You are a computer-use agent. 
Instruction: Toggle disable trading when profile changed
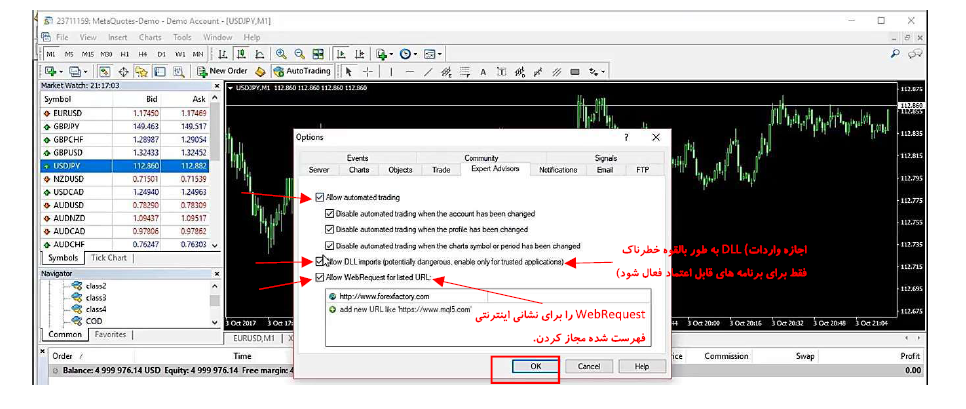tap(330, 229)
